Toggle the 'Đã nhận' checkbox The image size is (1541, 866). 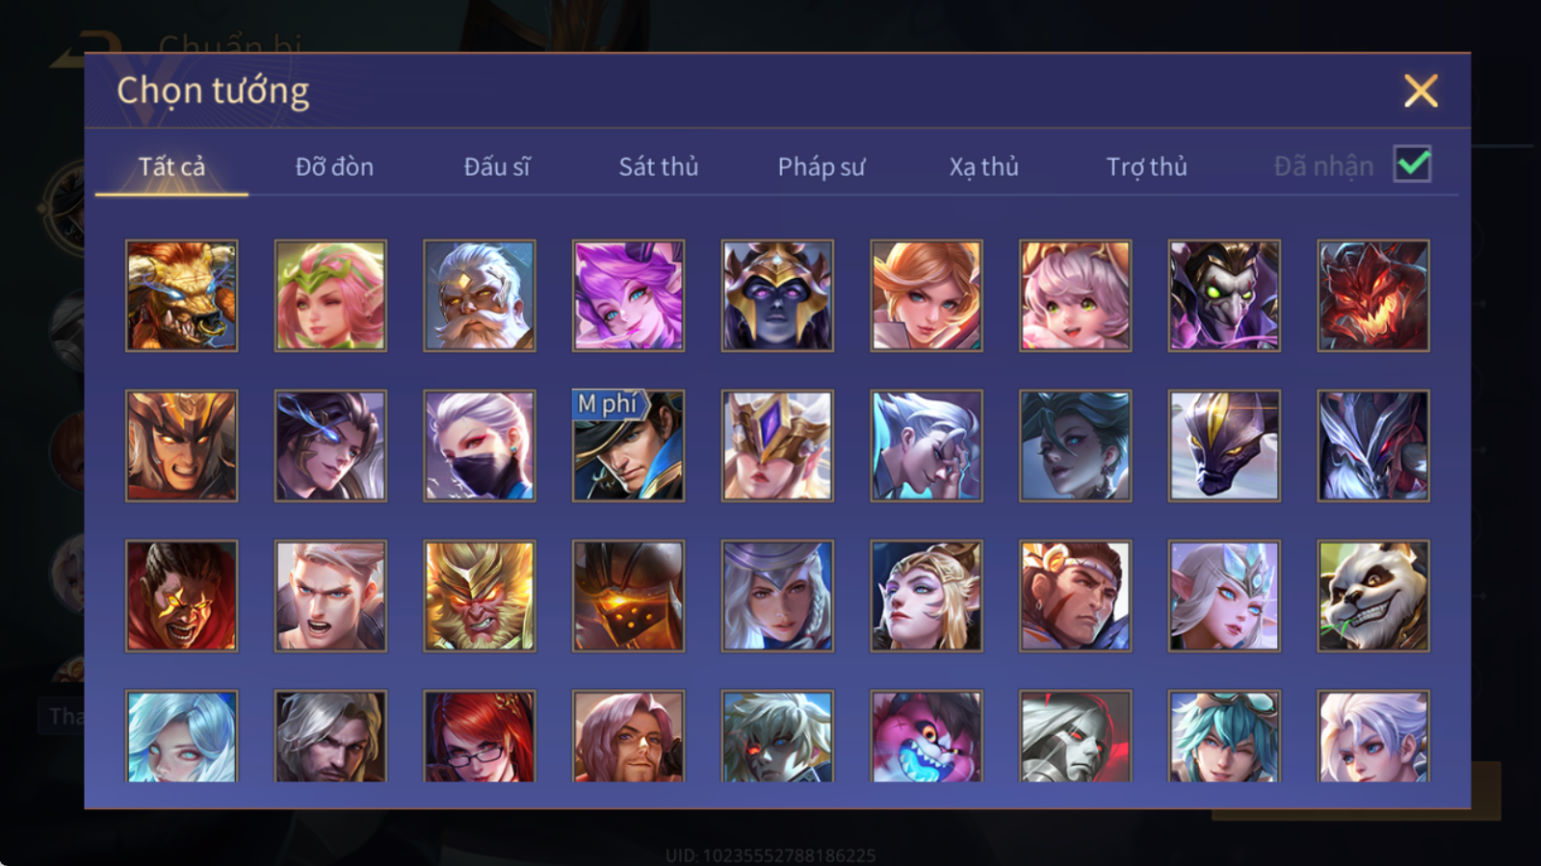coord(1412,164)
